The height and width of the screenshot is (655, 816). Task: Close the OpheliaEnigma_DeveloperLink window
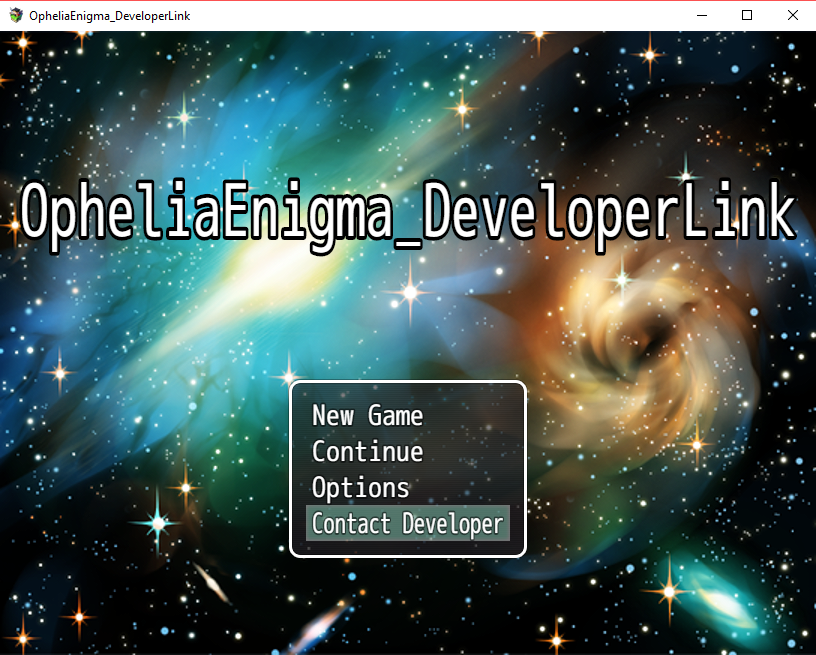793,16
